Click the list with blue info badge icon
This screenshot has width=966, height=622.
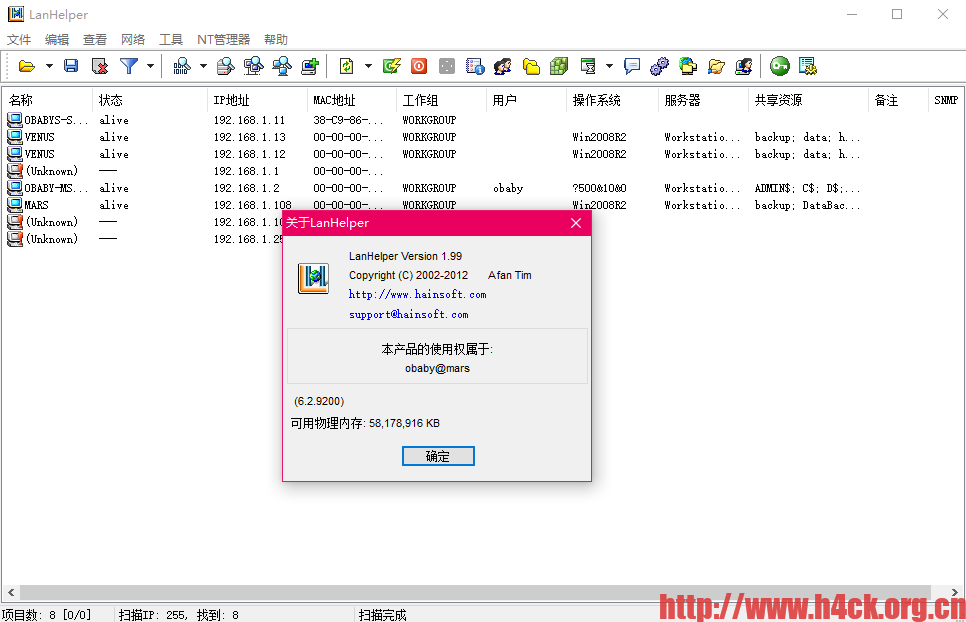[475, 66]
